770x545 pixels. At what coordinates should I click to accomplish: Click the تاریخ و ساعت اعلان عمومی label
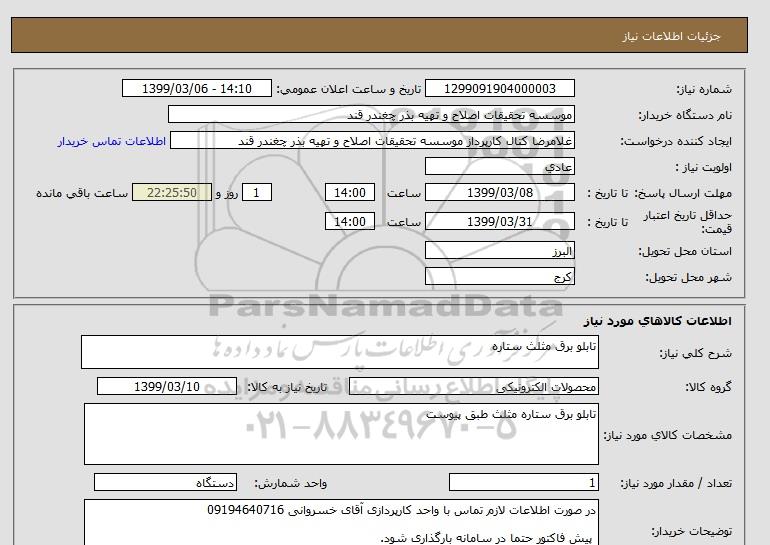(x=349, y=89)
